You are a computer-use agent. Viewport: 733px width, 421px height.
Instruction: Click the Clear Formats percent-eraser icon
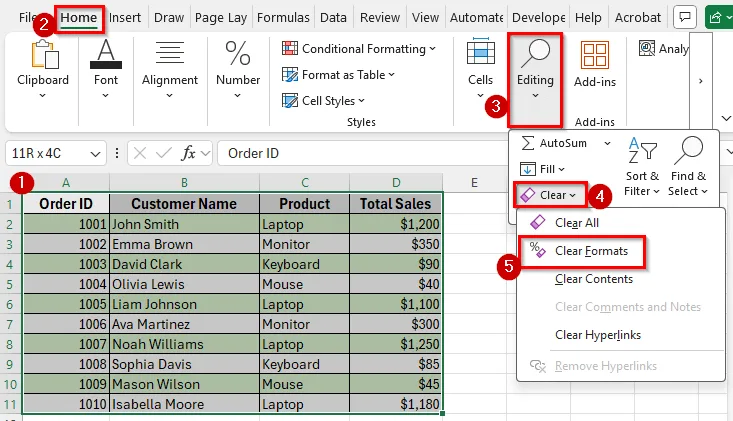tap(538, 250)
